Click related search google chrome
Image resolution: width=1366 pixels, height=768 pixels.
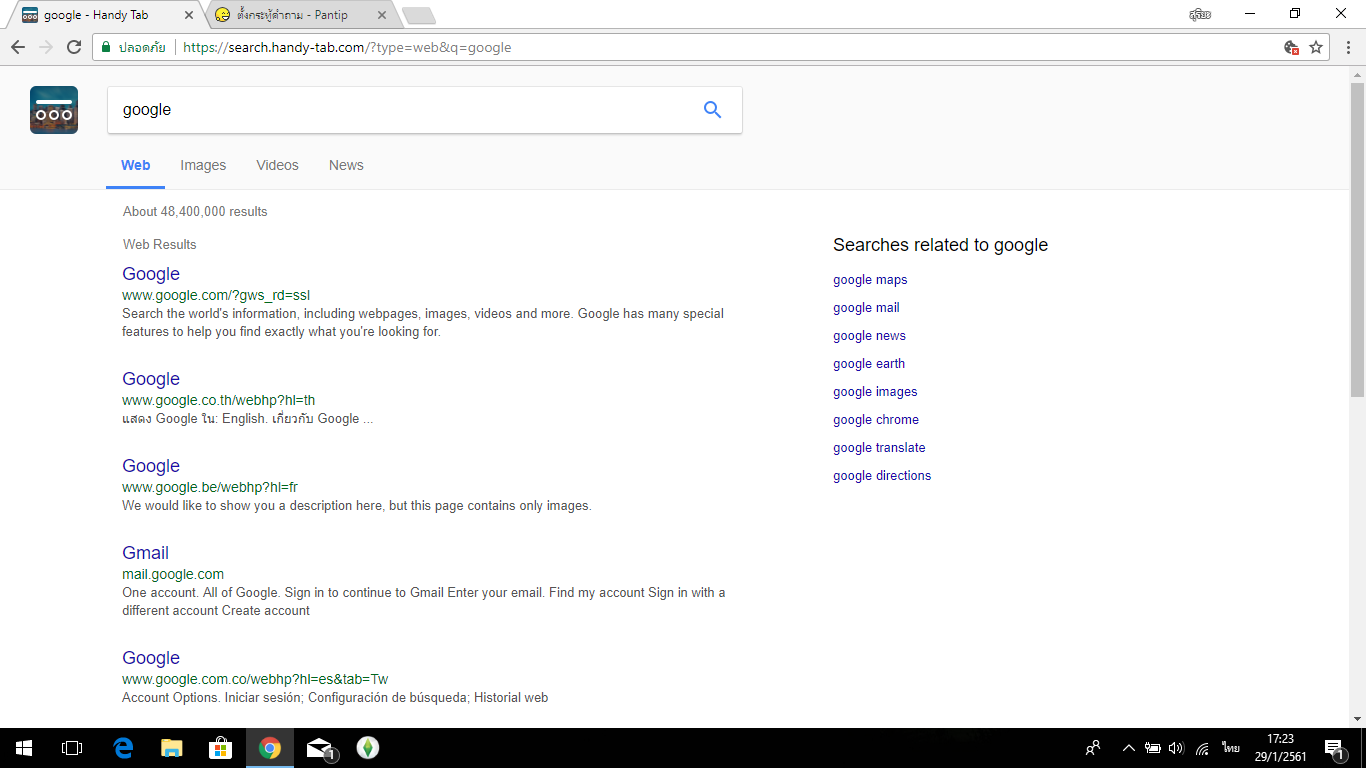tap(876, 420)
